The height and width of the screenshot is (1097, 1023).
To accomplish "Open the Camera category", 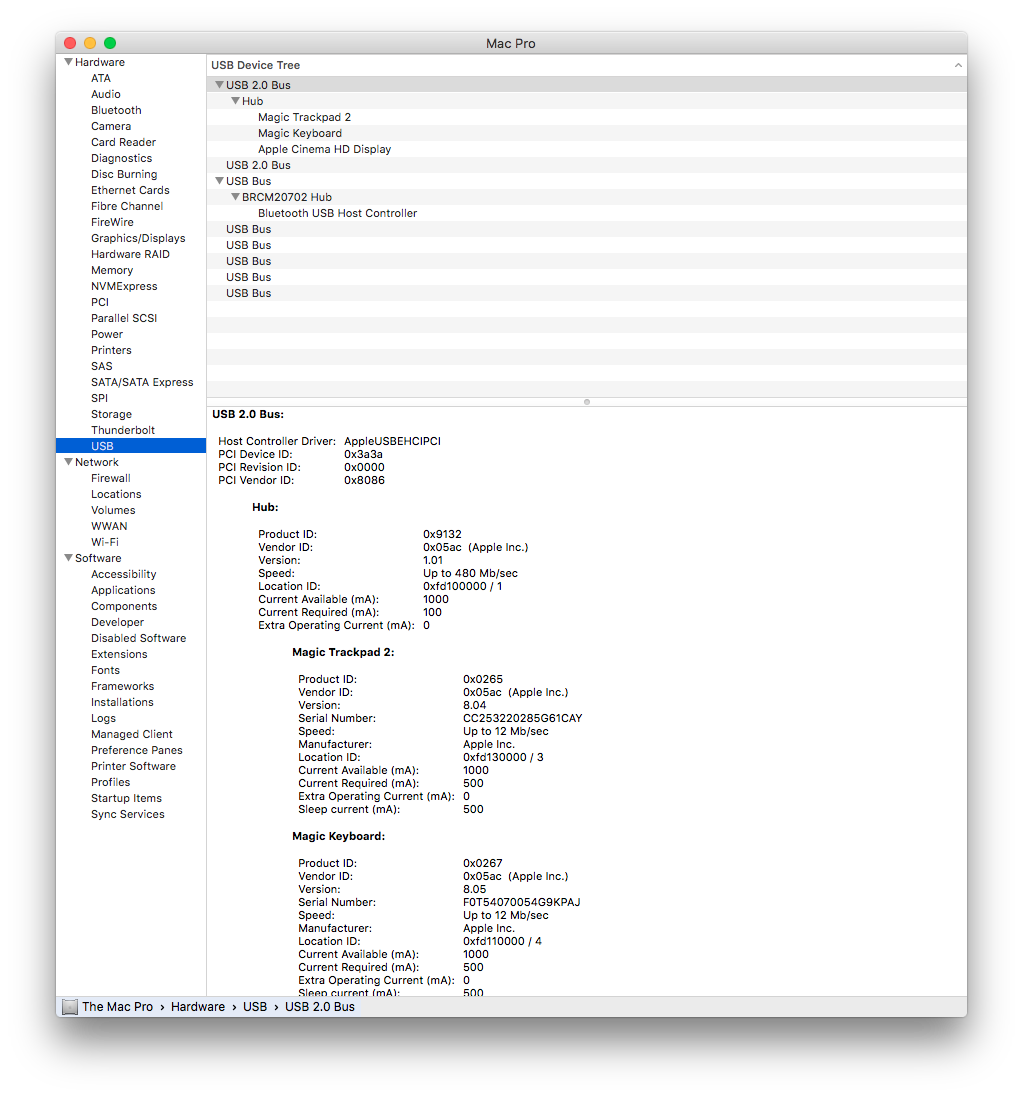I will pyautogui.click(x=111, y=126).
